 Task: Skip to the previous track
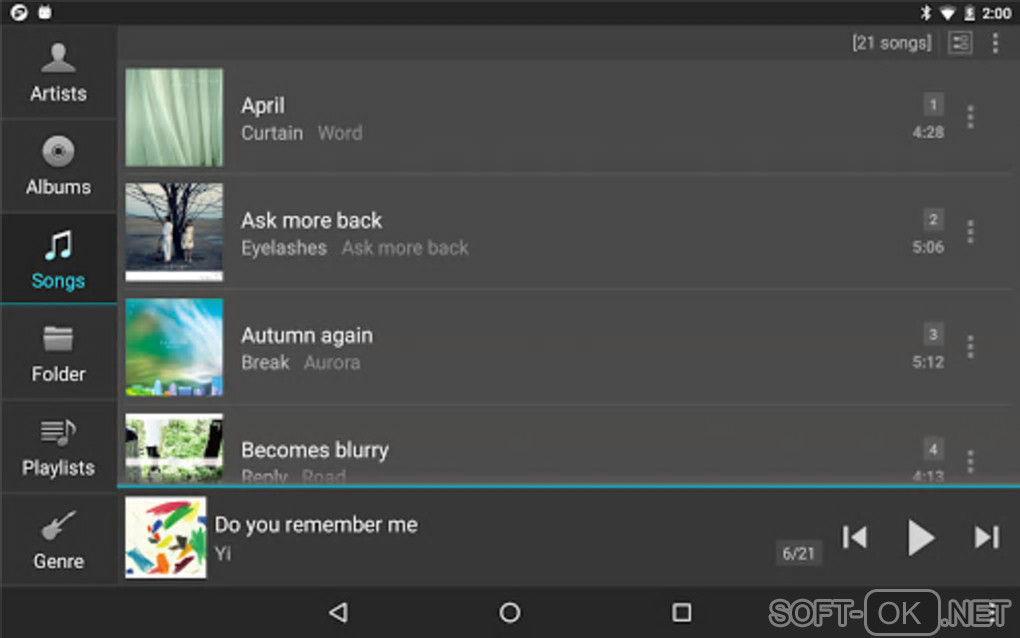tap(855, 537)
